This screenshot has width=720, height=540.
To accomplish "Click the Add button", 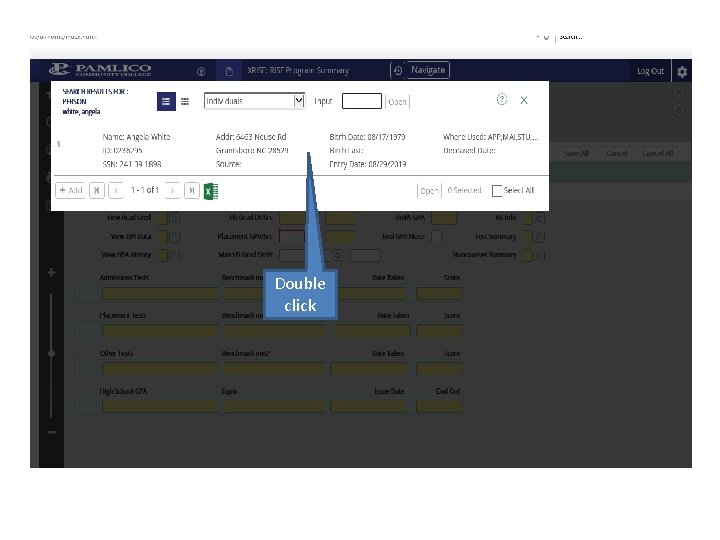I will coord(70,190).
